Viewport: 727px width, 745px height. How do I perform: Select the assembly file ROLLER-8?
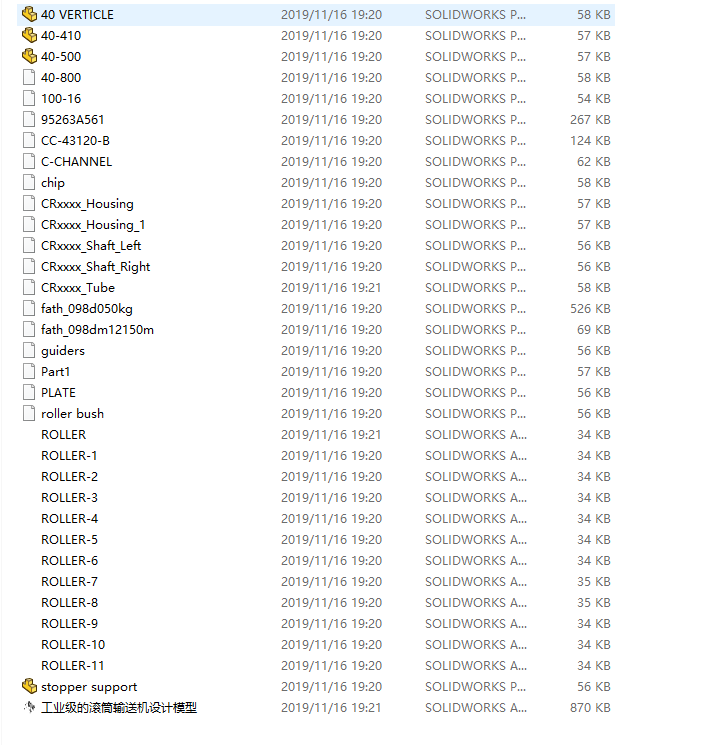[69, 602]
